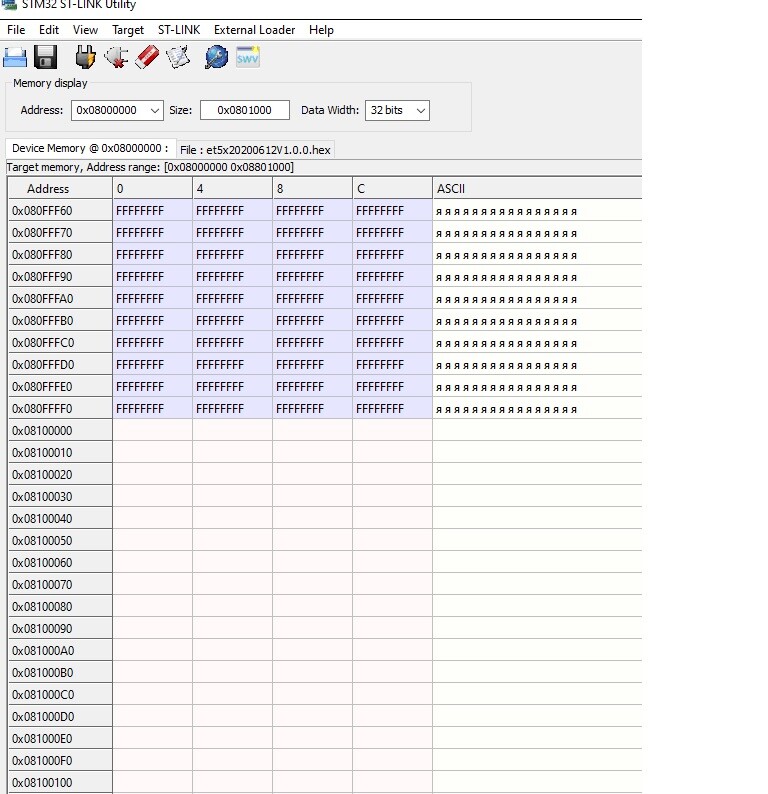Select address row 0x08100010

pyautogui.click(x=60, y=453)
